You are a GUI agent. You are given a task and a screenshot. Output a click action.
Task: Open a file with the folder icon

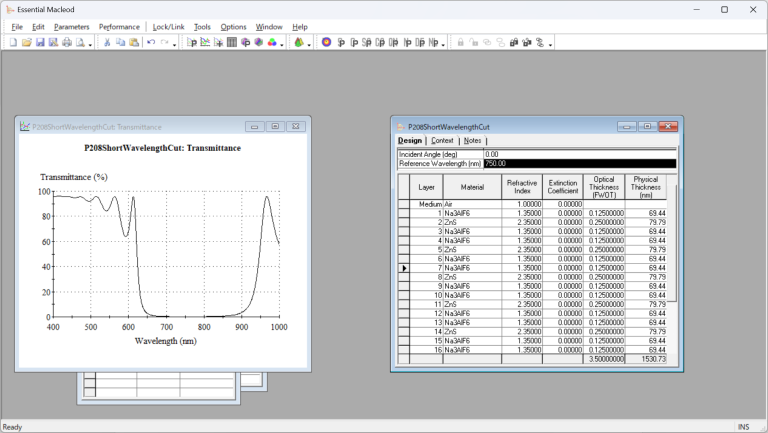click(27, 43)
